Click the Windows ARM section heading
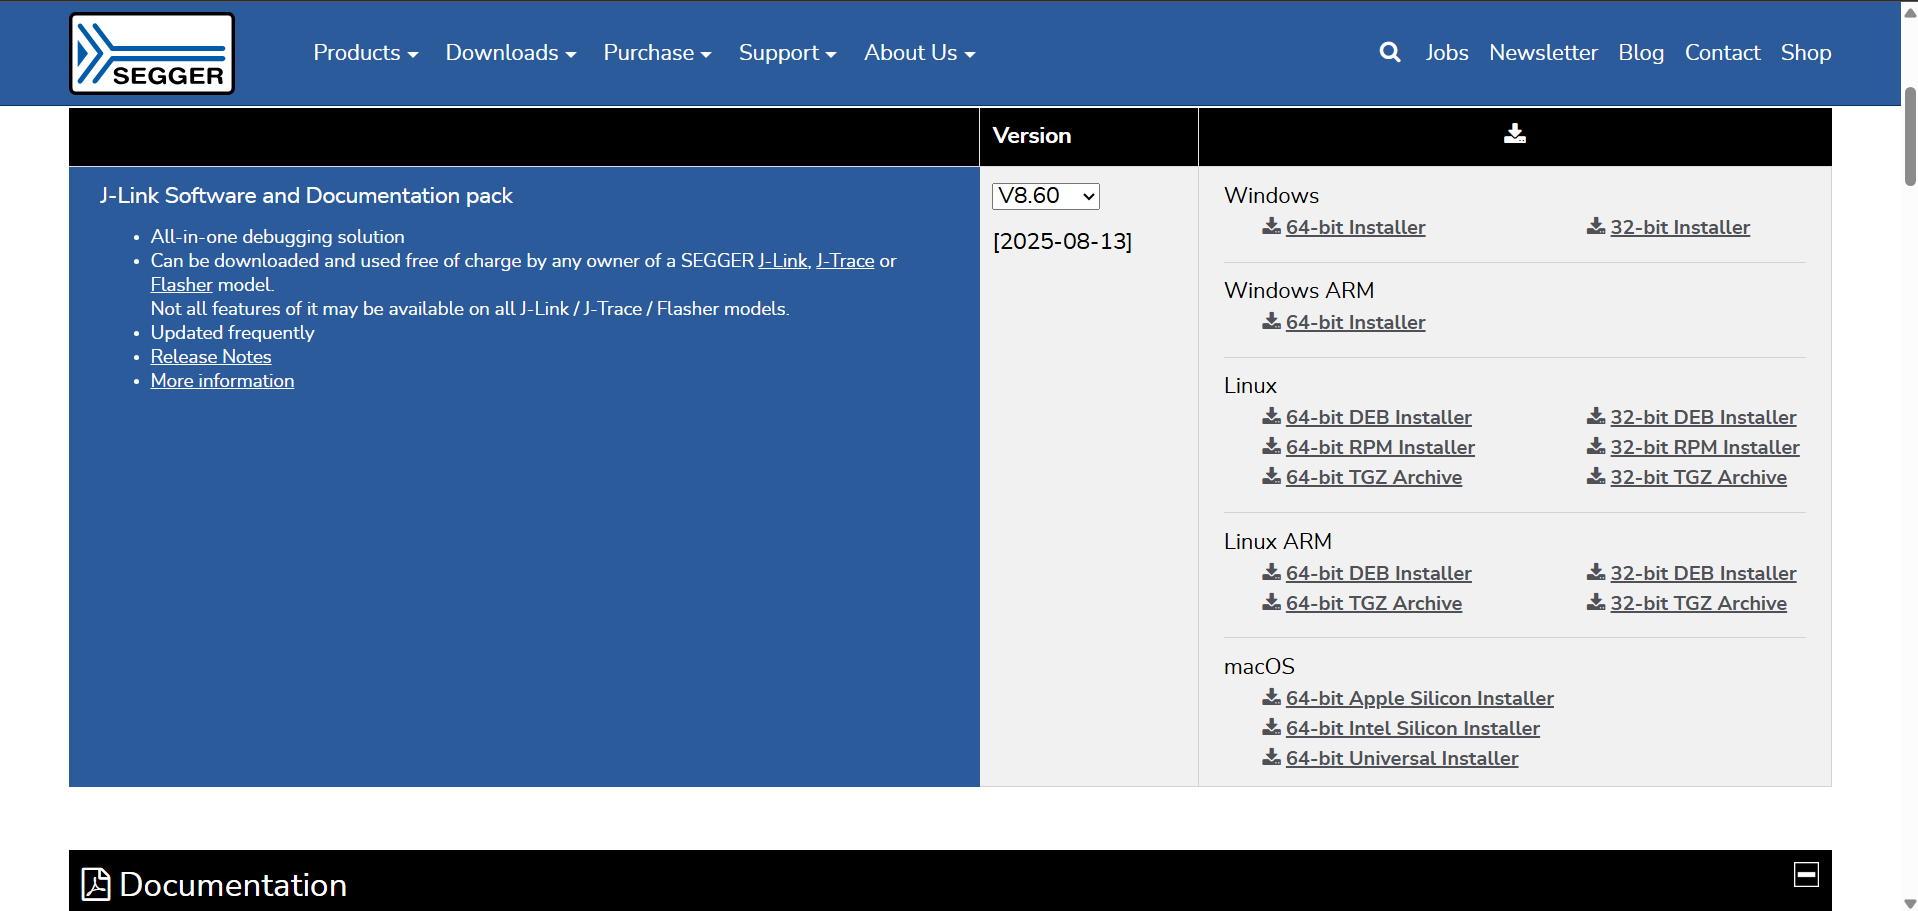1918x911 pixels. (1299, 290)
